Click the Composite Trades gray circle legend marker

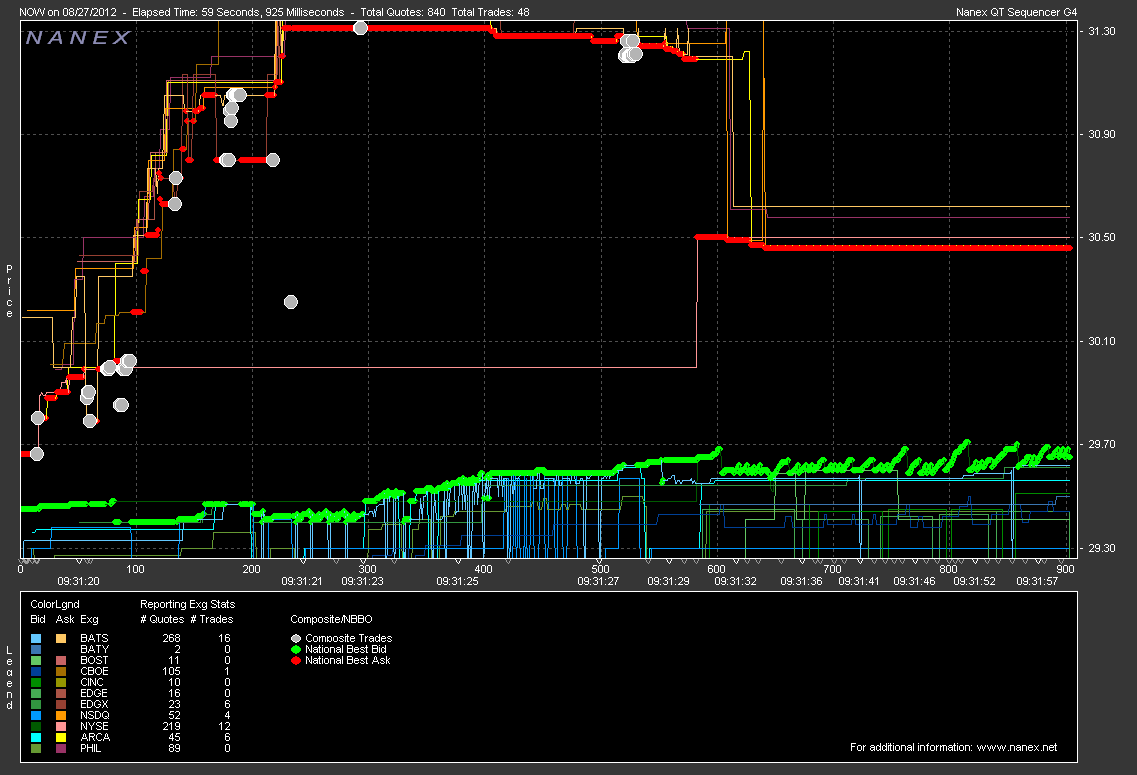point(296,639)
